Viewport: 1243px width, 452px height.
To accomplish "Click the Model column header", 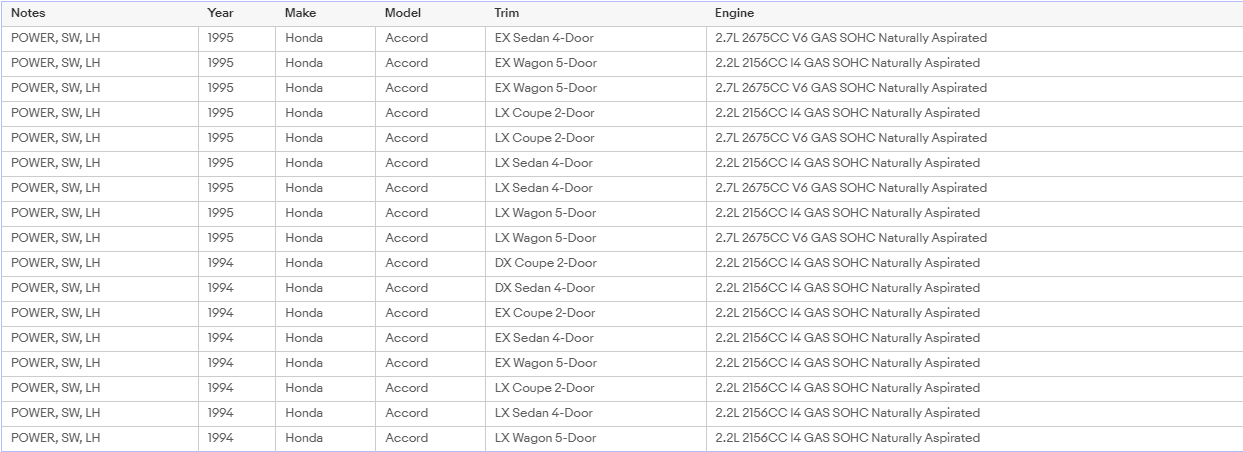I will click(431, 13).
